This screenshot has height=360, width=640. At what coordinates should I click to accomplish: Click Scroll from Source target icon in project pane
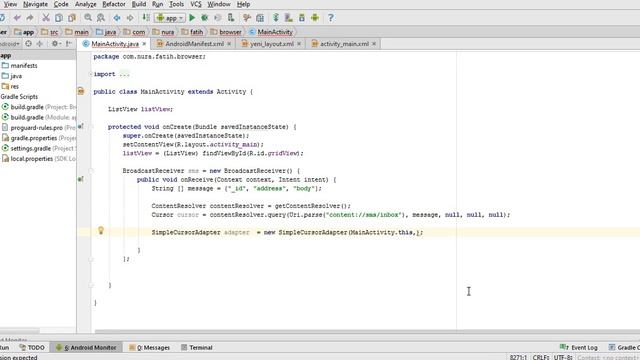[x=28, y=44]
